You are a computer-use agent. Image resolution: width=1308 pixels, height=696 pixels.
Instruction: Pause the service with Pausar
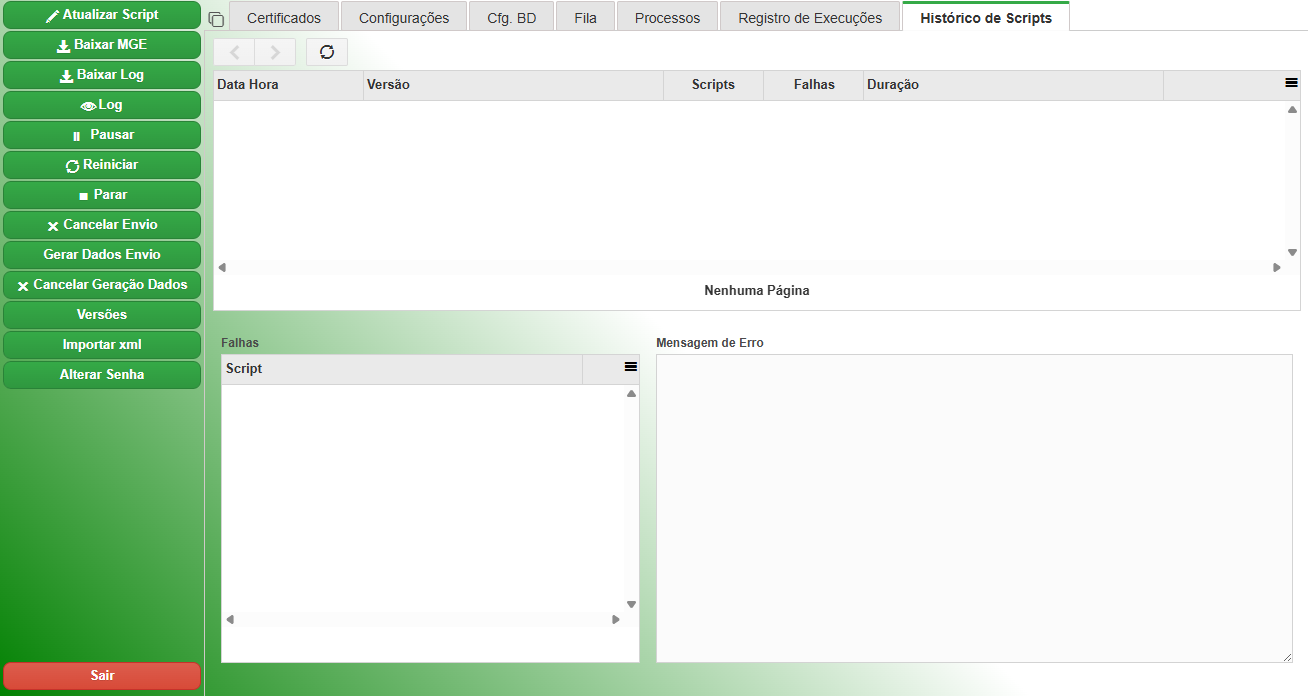(102, 135)
